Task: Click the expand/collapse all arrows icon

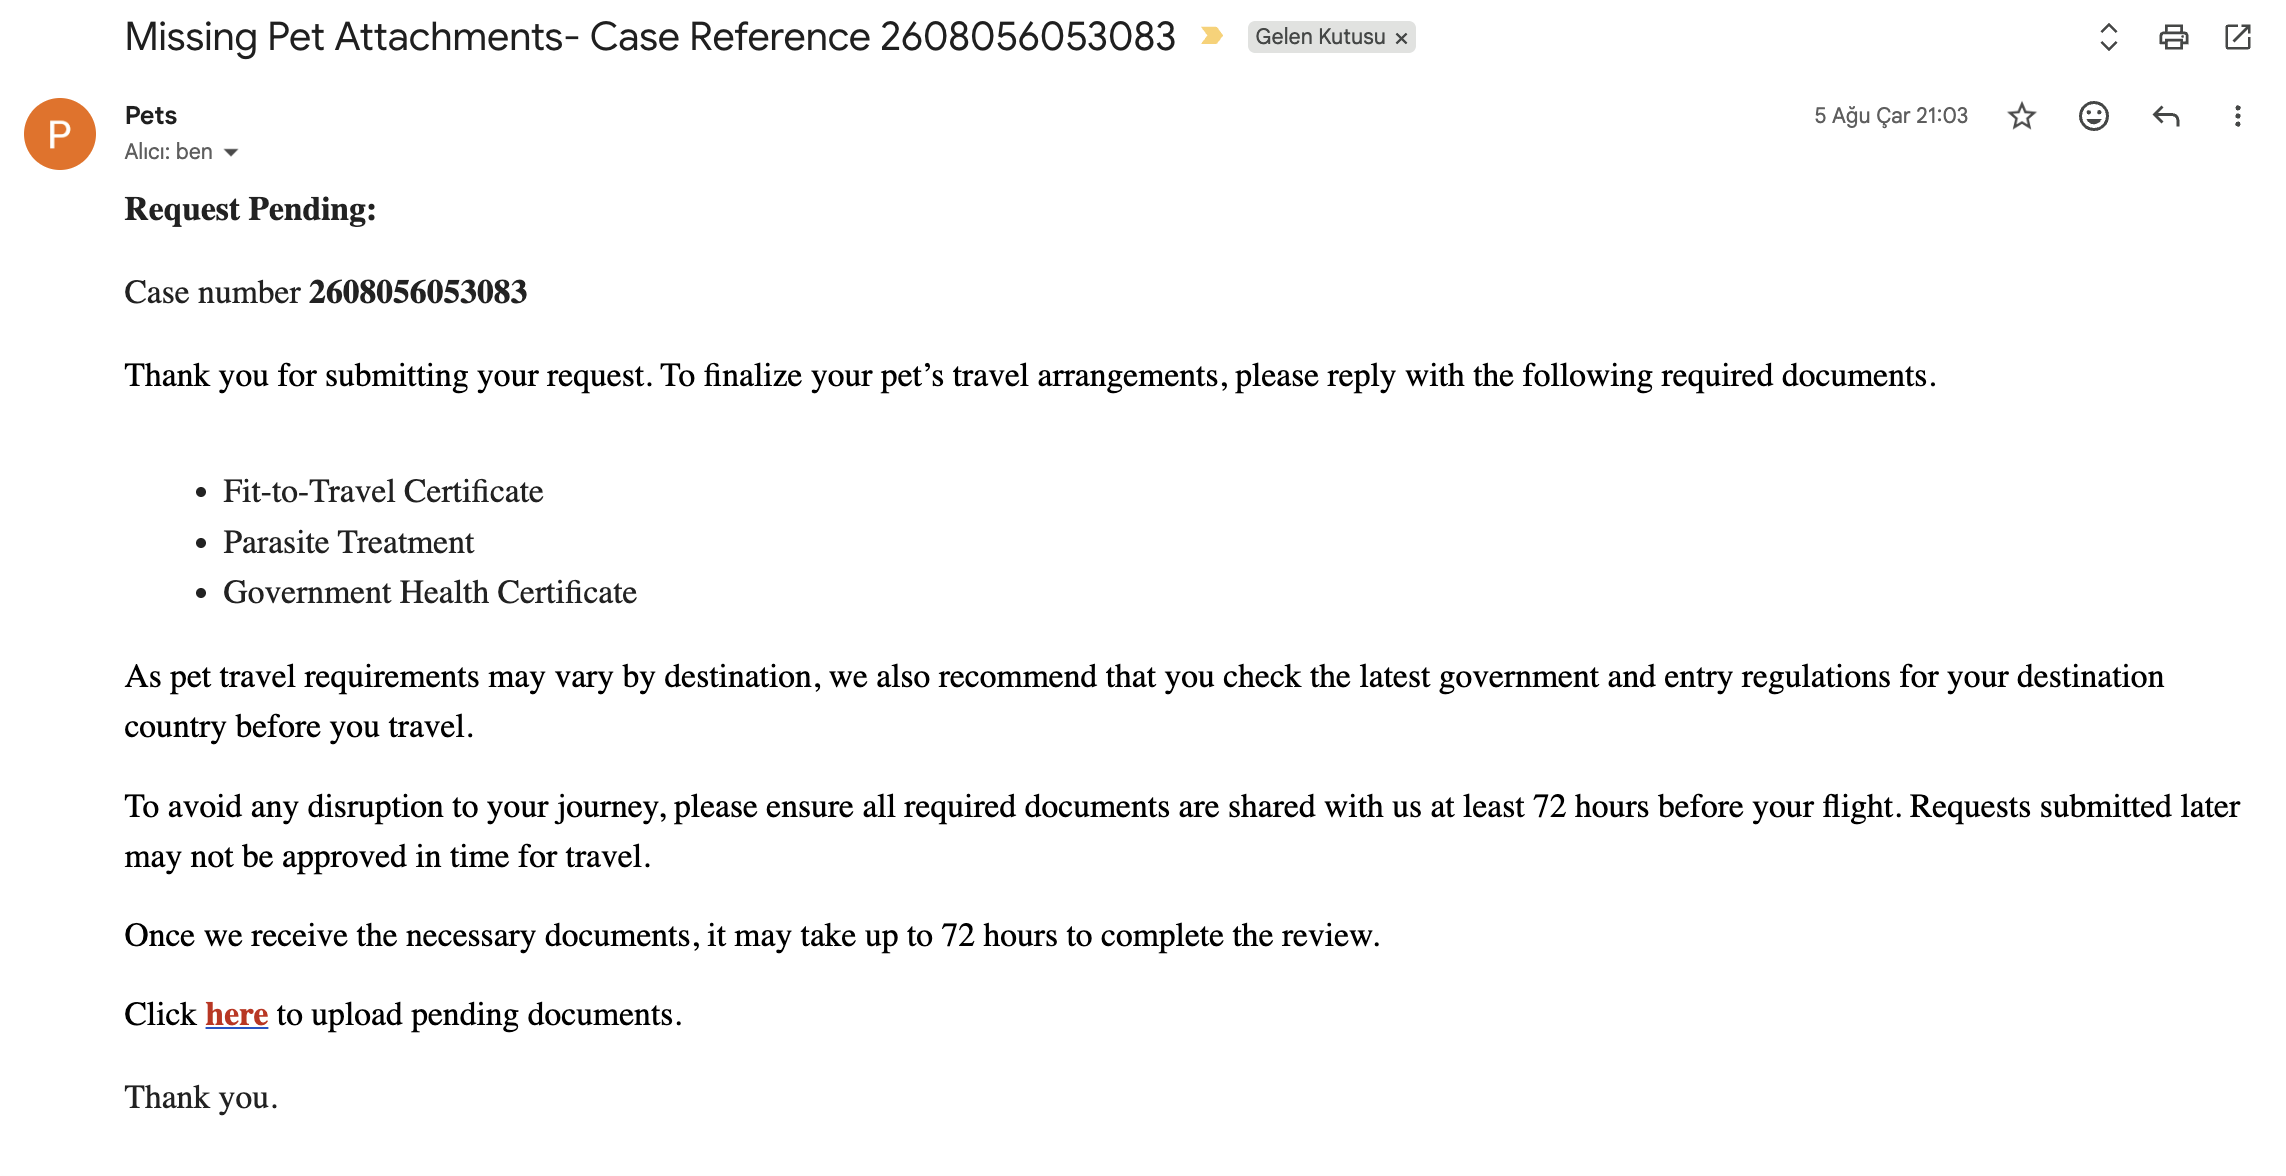Action: coord(2108,37)
